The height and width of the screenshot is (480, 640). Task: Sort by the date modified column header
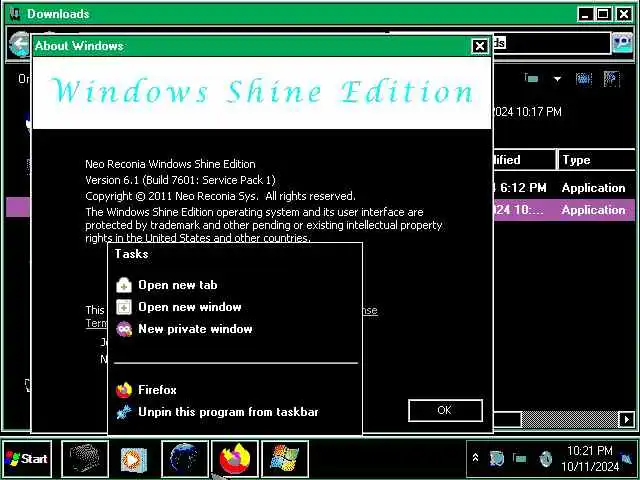point(524,160)
